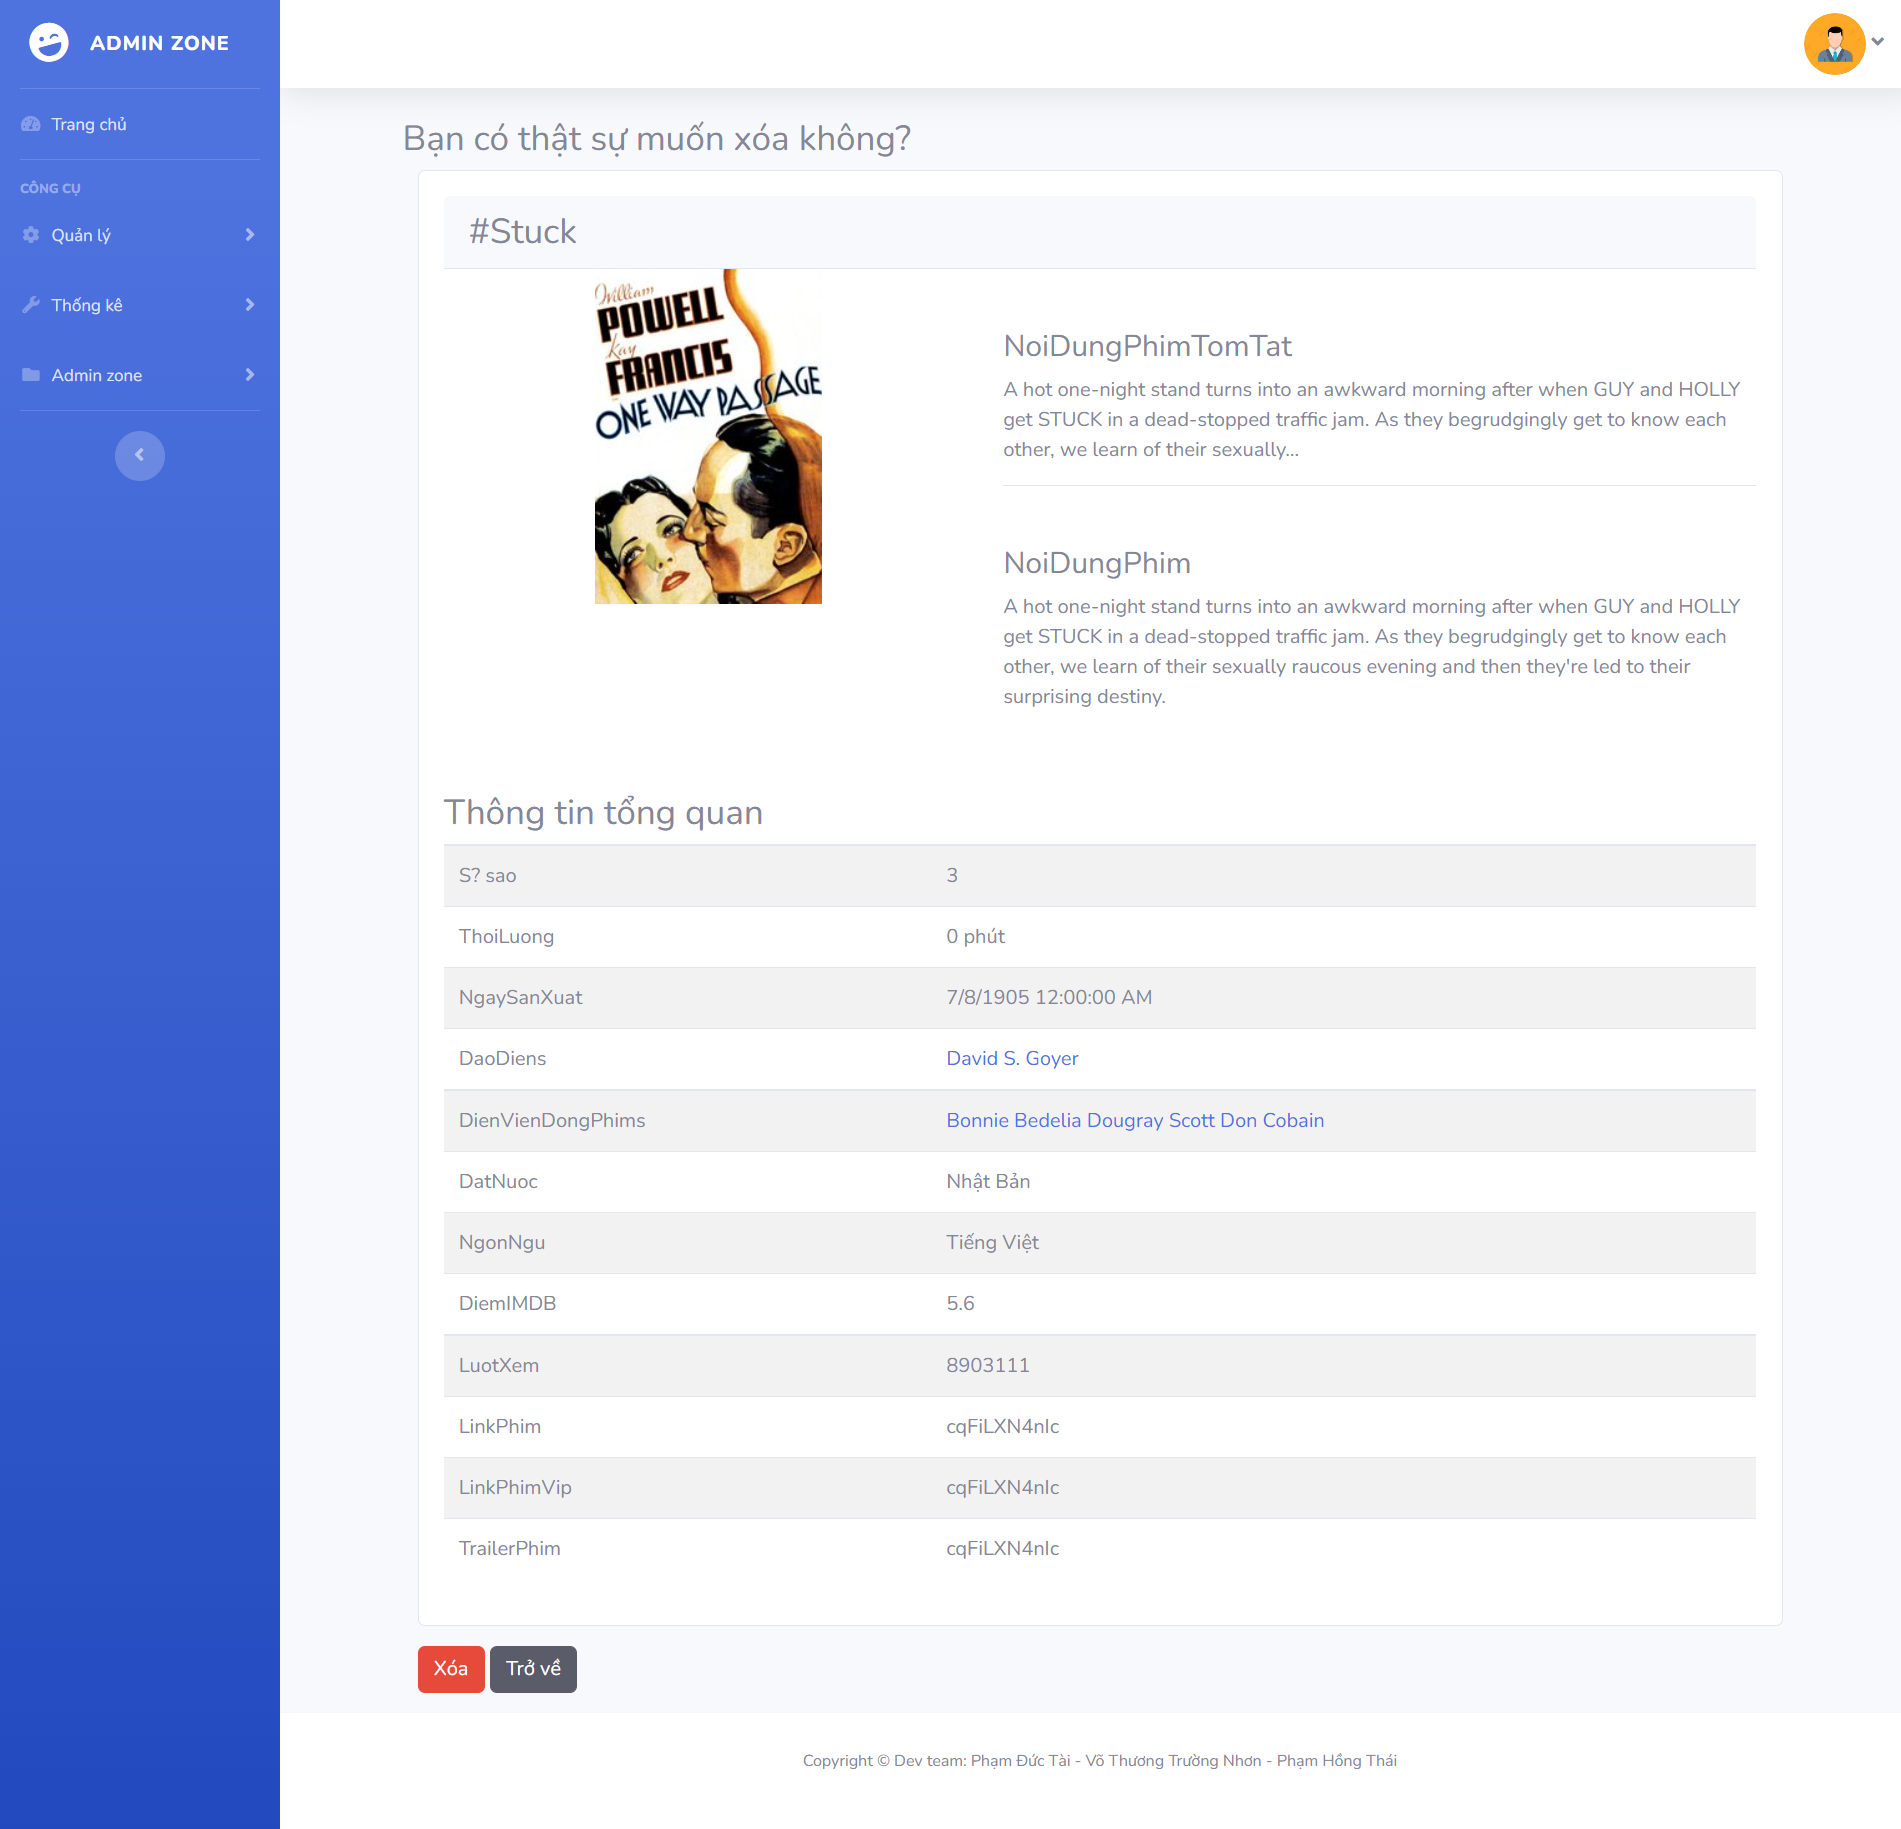Click the copyright Dev team footer text
This screenshot has height=1829, width=1901.
[1099, 1760]
